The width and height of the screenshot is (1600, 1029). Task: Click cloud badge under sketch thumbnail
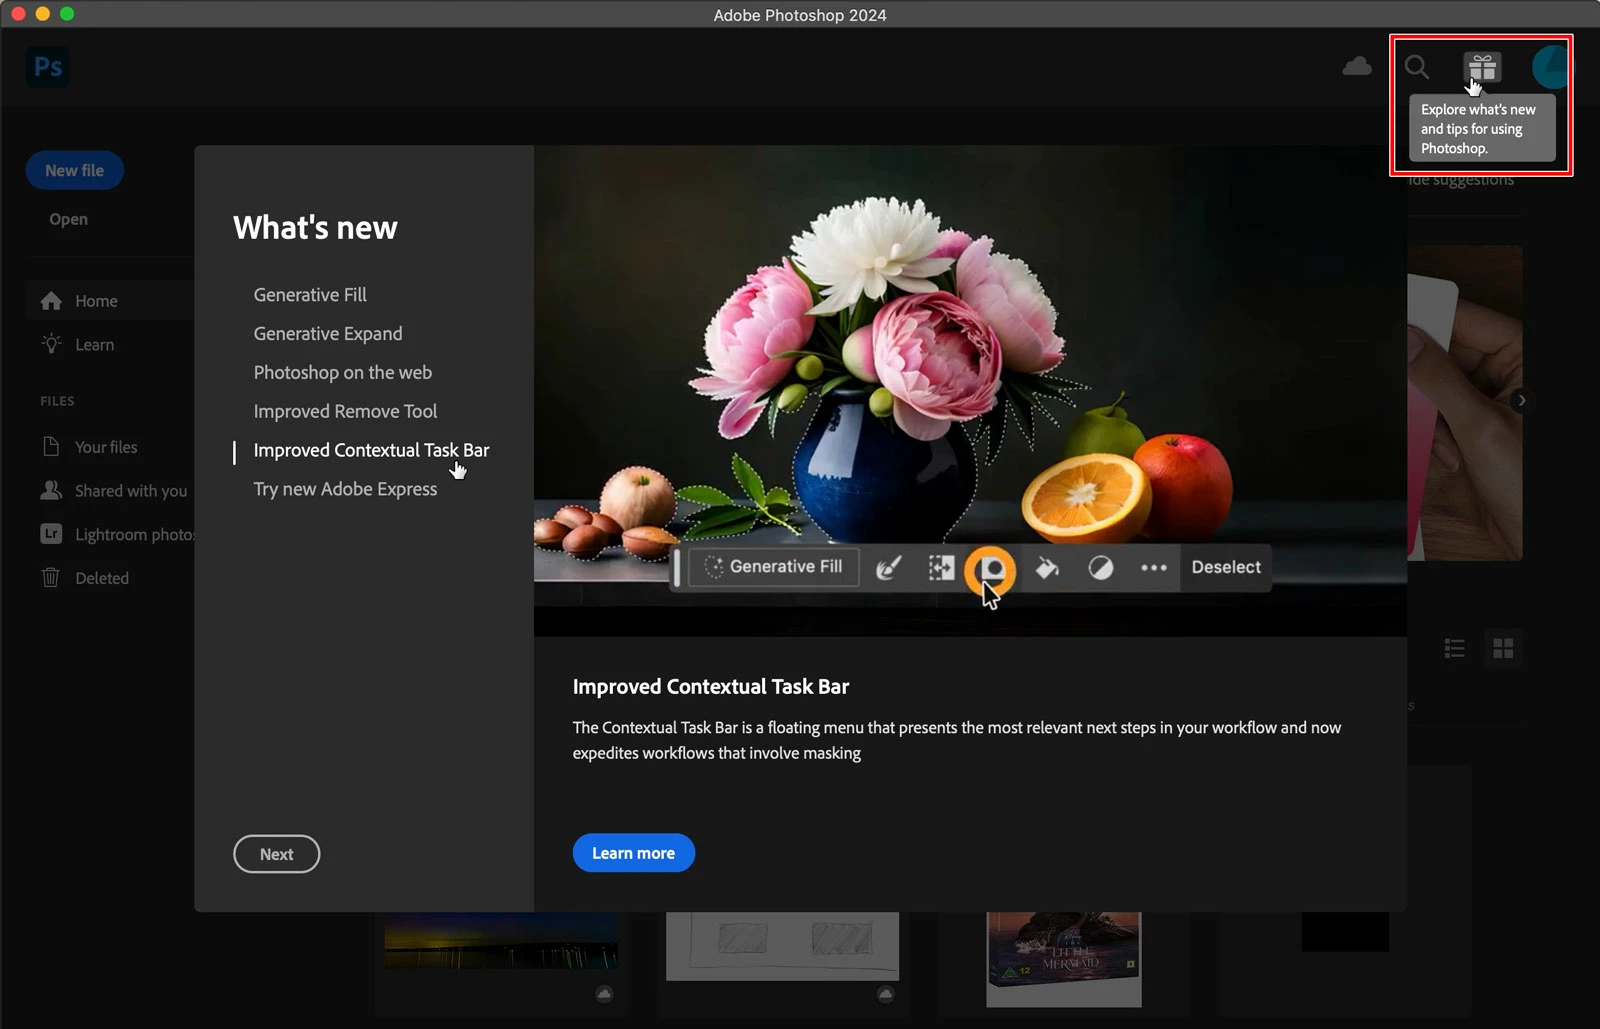click(x=885, y=993)
